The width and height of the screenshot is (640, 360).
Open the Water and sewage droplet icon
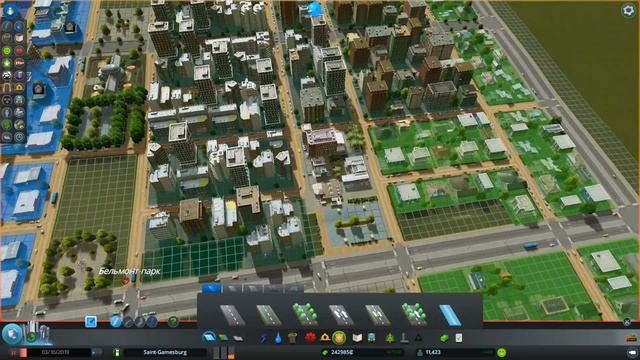278,338
